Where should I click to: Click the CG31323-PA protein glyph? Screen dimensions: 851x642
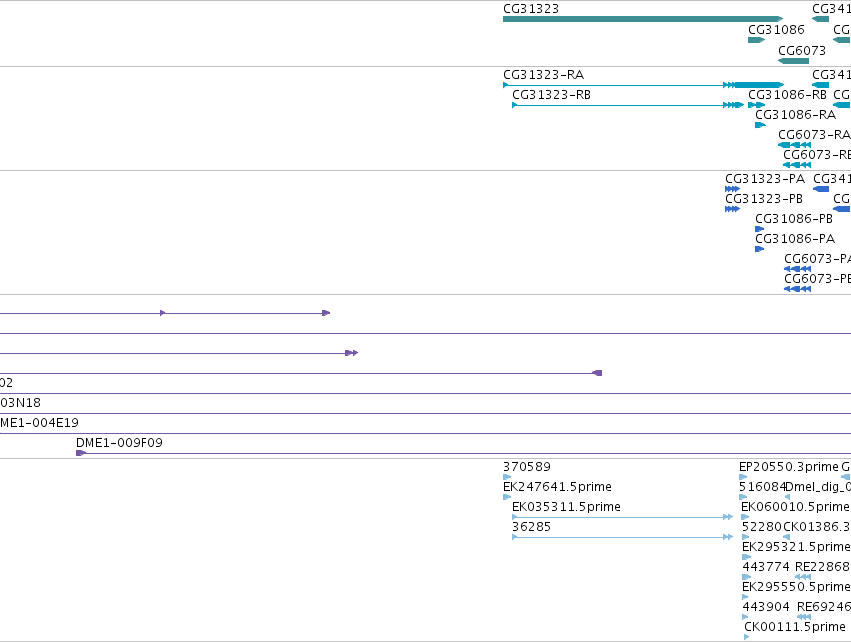click(x=732, y=189)
